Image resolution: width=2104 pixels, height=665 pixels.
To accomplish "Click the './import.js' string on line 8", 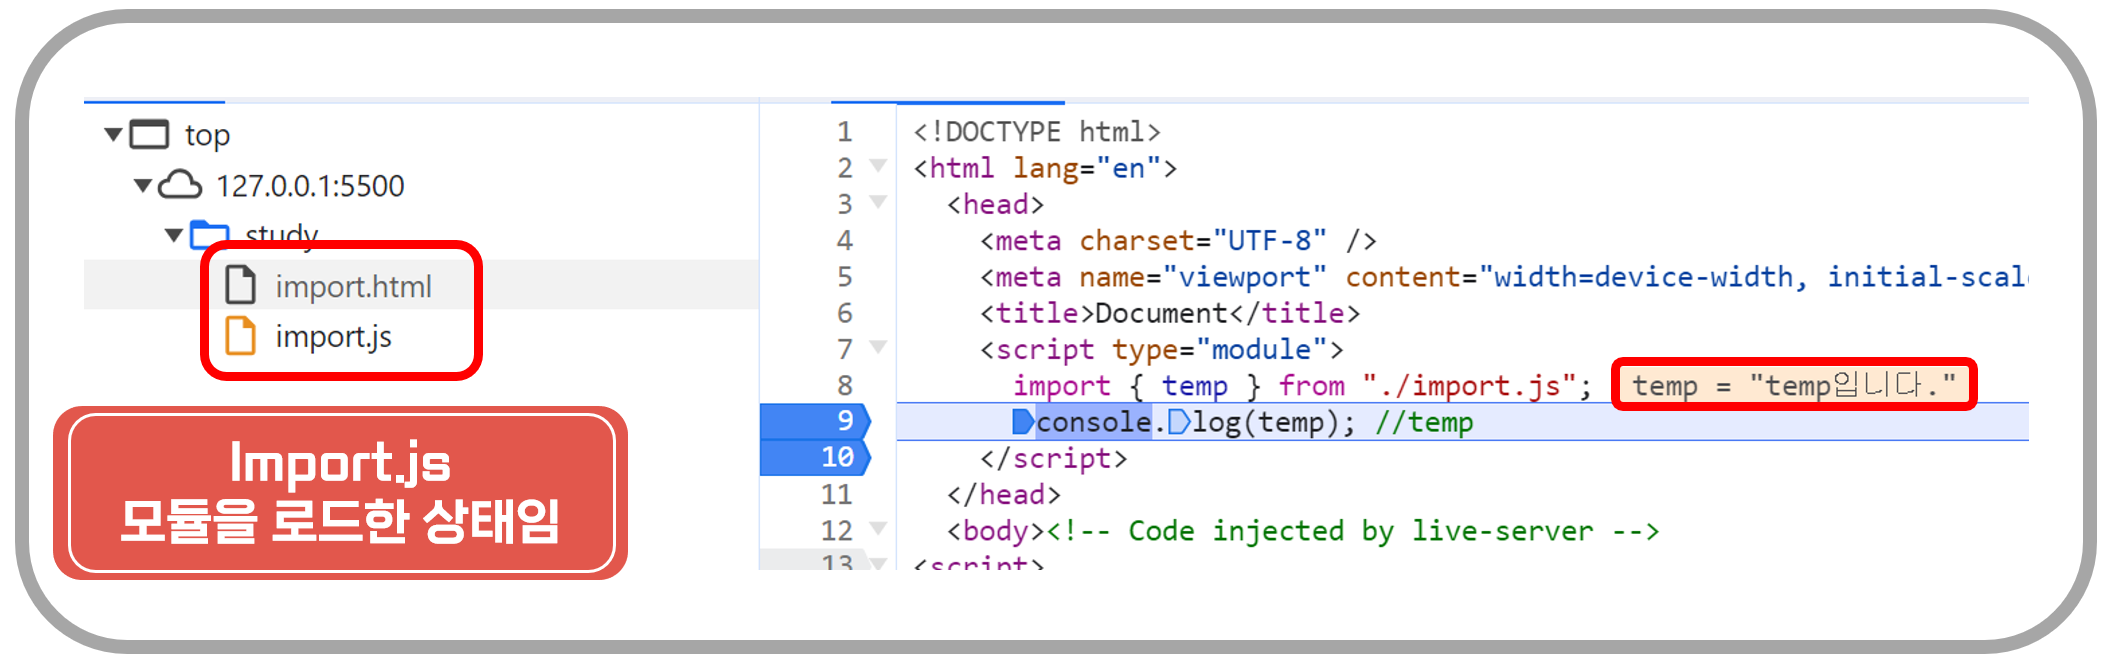I will click(1469, 386).
